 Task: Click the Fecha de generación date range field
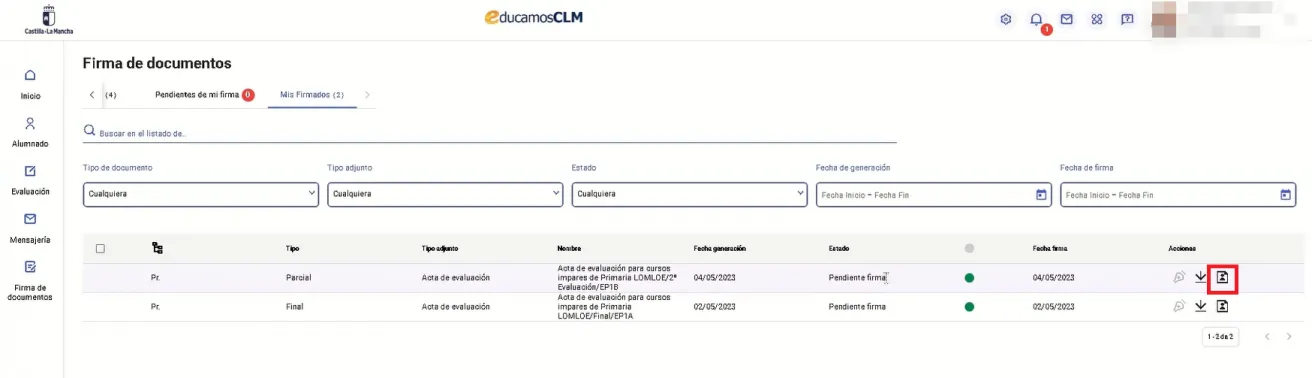(x=934, y=194)
